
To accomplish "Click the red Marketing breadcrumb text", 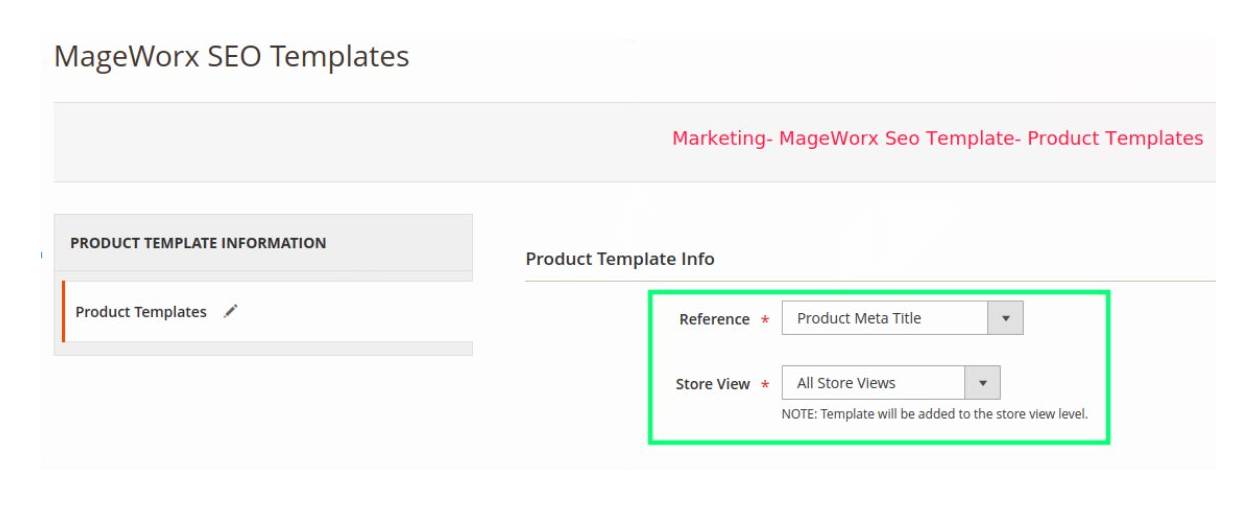I will click(x=717, y=139).
